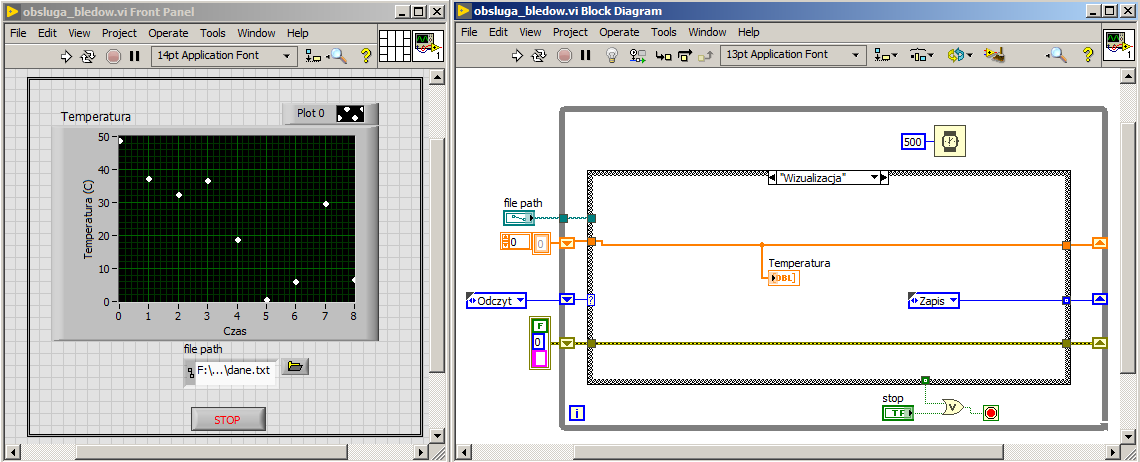Click Clean Up Diagram broom icon
The width and height of the screenshot is (1140, 462).
click(993, 55)
